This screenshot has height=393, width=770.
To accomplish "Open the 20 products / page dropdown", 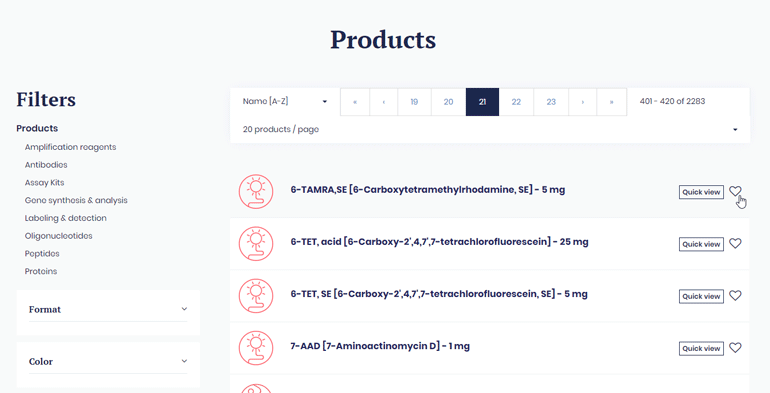I will click(490, 129).
